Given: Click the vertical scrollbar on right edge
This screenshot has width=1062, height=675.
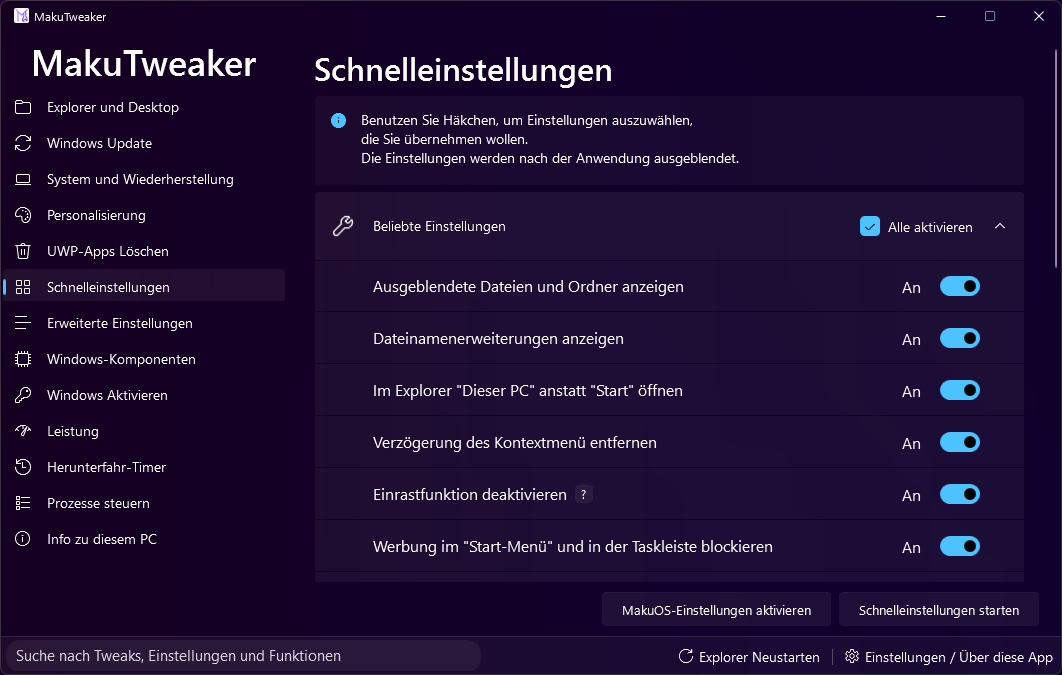Looking at the screenshot, I should point(1057,158).
